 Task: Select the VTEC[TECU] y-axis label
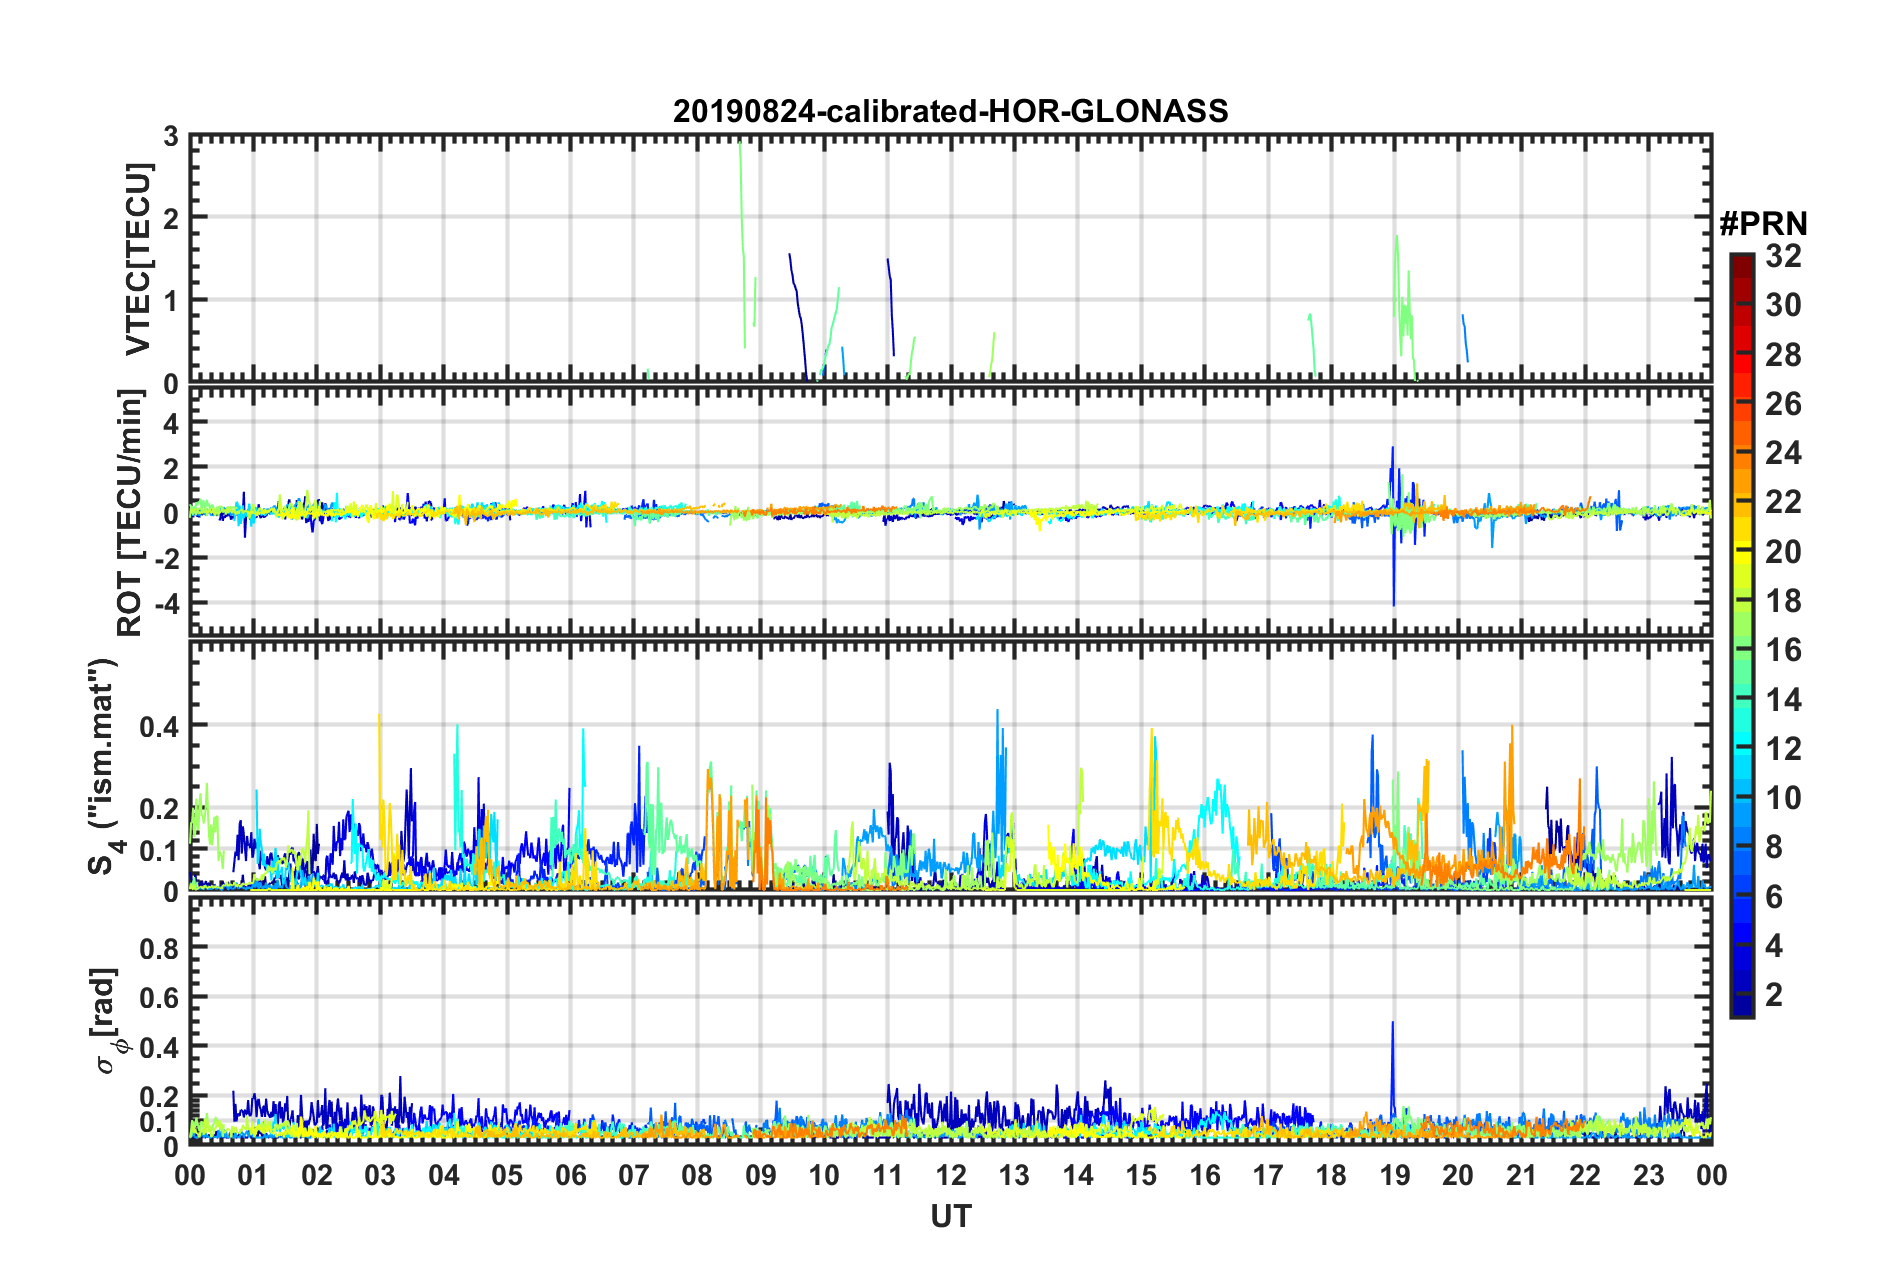click(138, 260)
